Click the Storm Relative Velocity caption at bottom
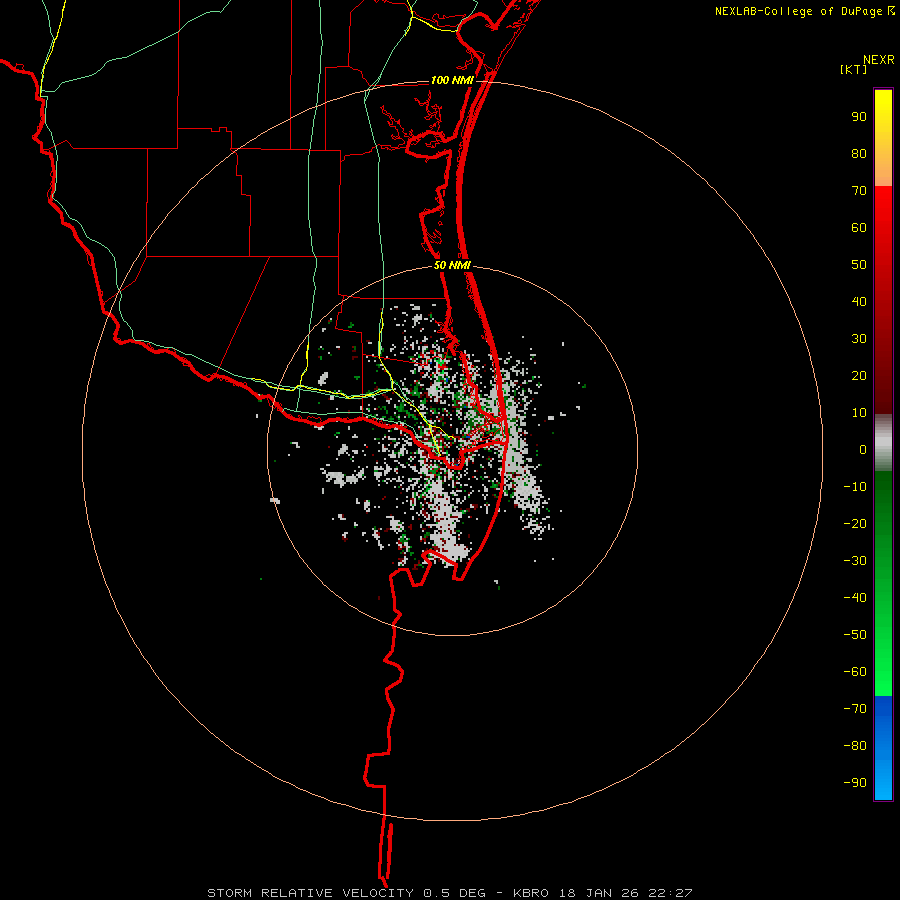 point(449,893)
